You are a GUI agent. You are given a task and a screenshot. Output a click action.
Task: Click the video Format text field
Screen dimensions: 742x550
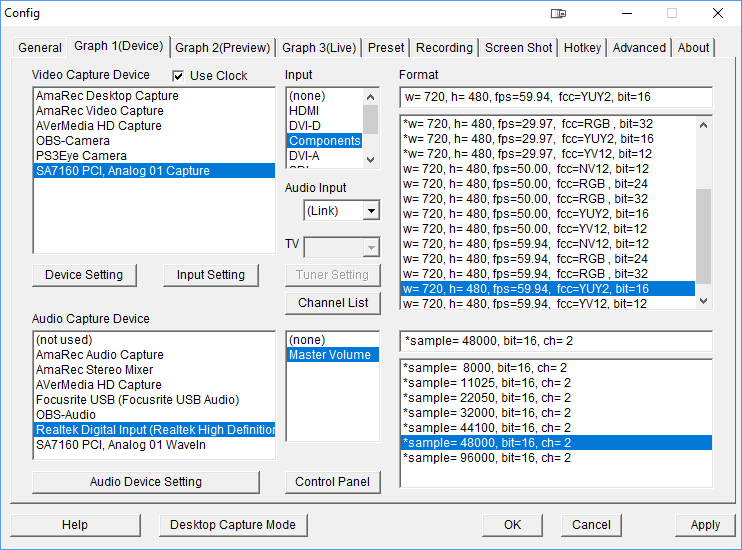[x=555, y=97]
